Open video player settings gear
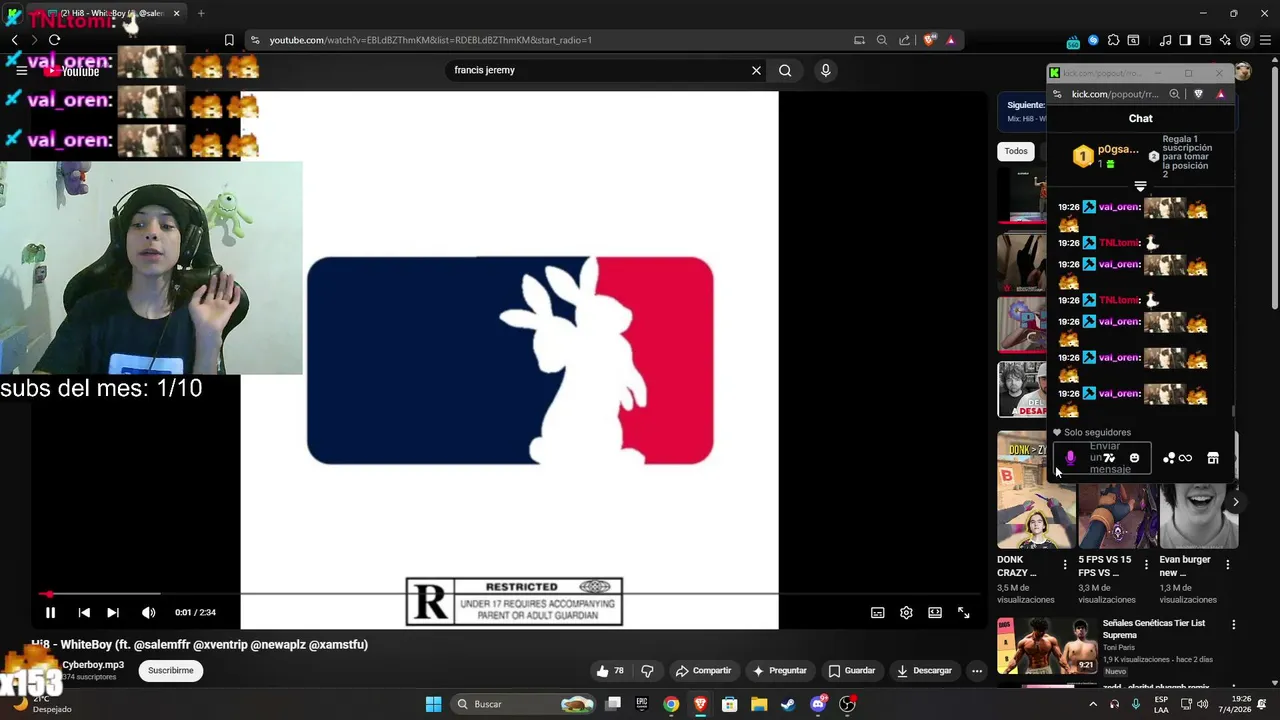 click(906, 613)
